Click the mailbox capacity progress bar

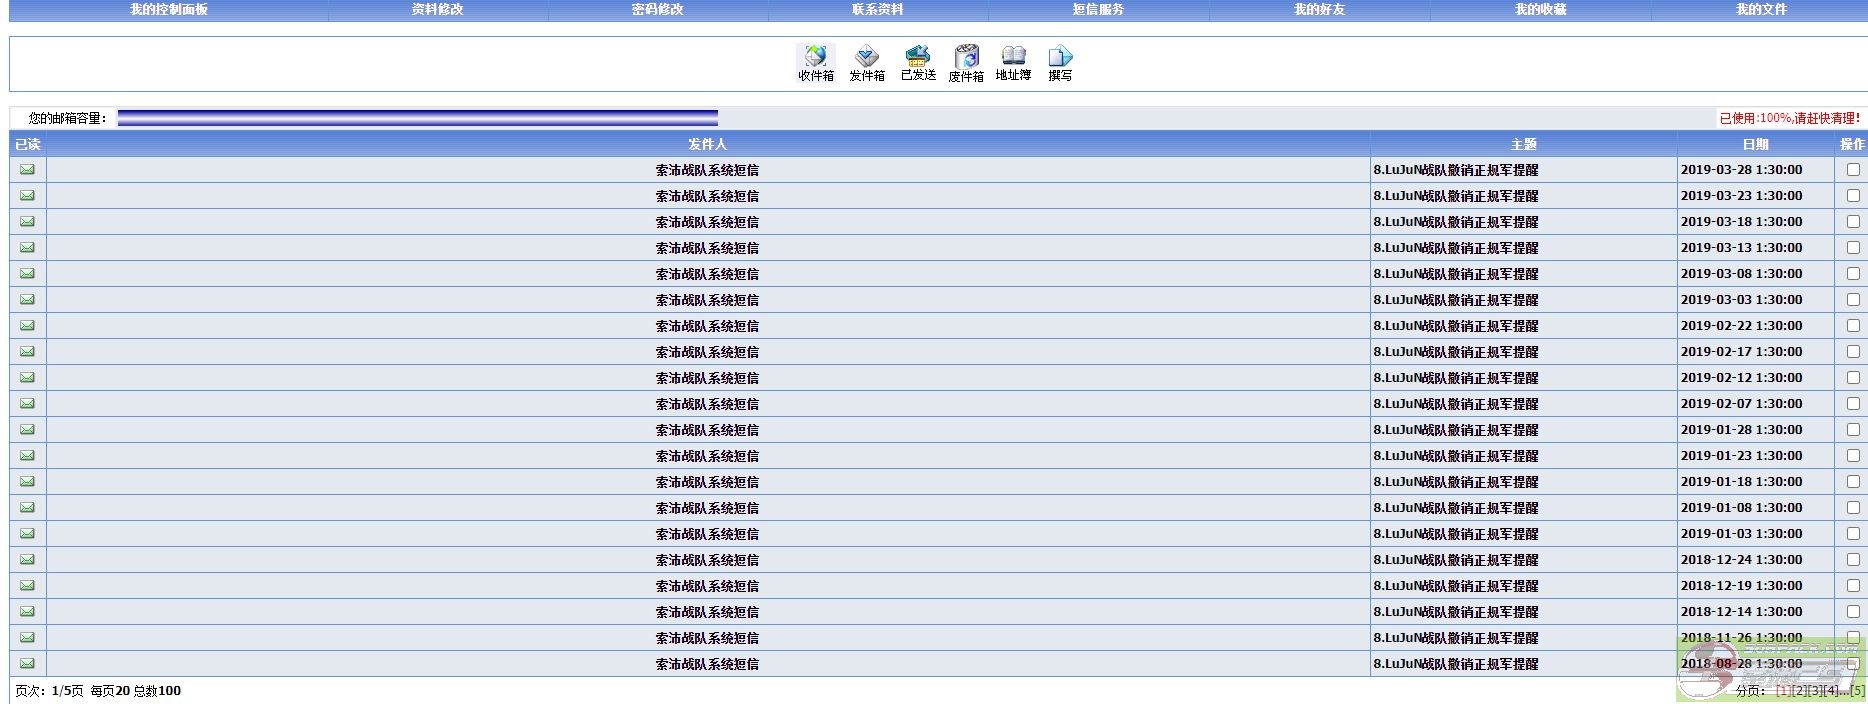(x=417, y=118)
